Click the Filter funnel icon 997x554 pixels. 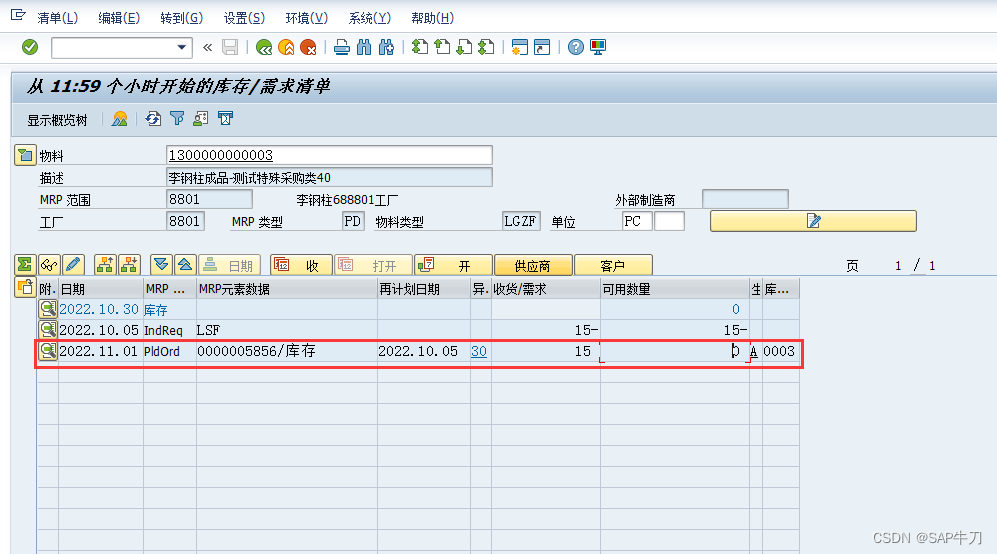177,119
